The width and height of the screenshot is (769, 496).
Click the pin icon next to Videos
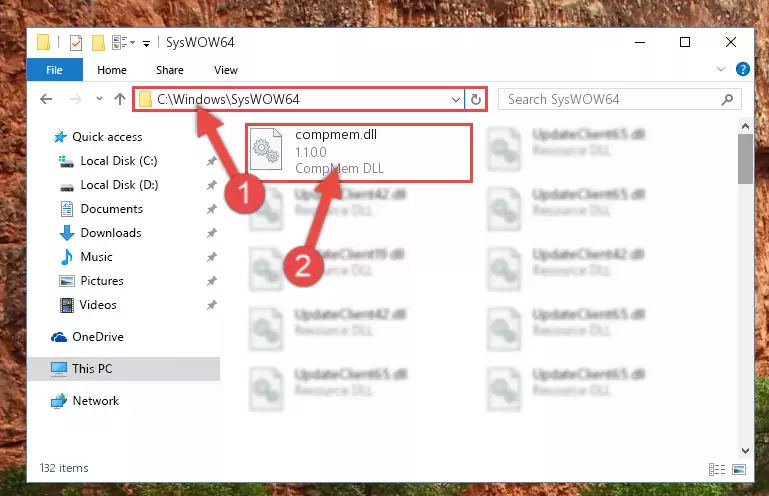click(x=211, y=305)
